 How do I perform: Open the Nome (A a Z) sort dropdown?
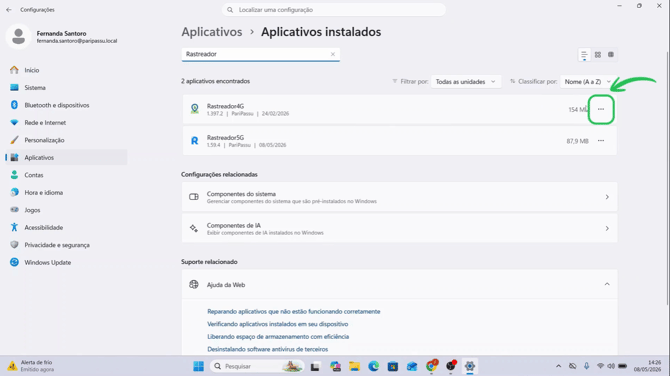[x=588, y=82]
